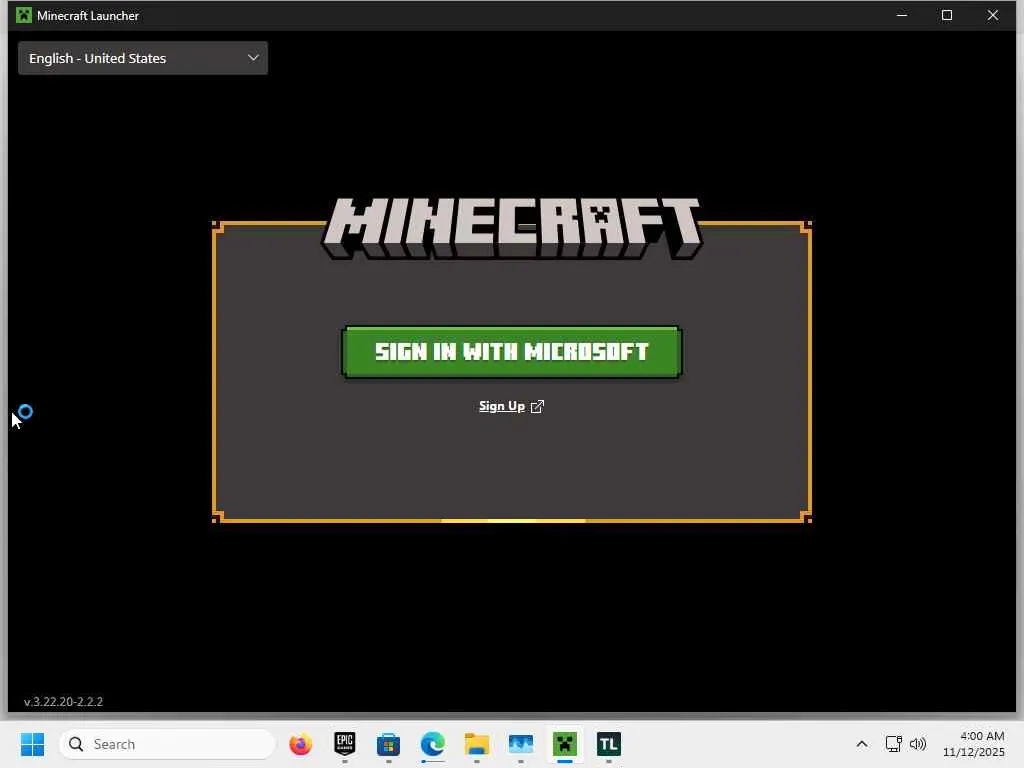Click the blue landscape app taskbar icon
1024x768 pixels.
point(520,744)
